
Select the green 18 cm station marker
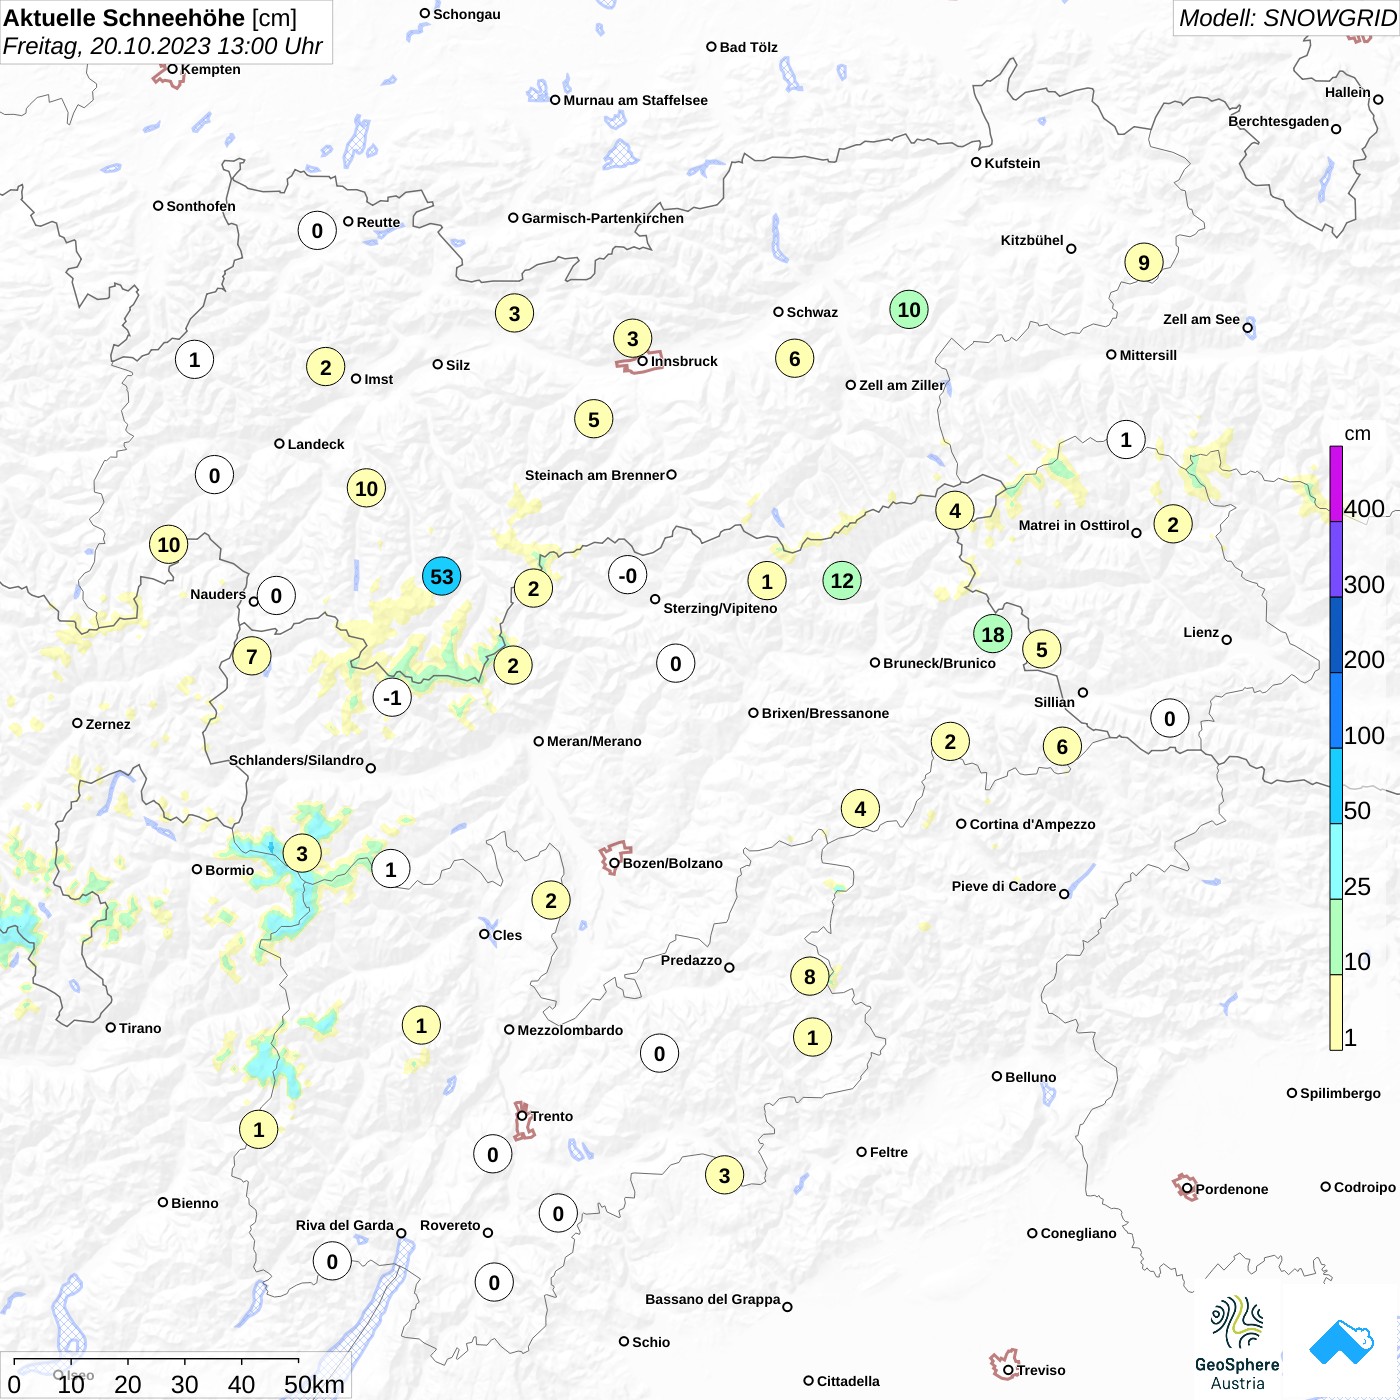[x=992, y=634]
